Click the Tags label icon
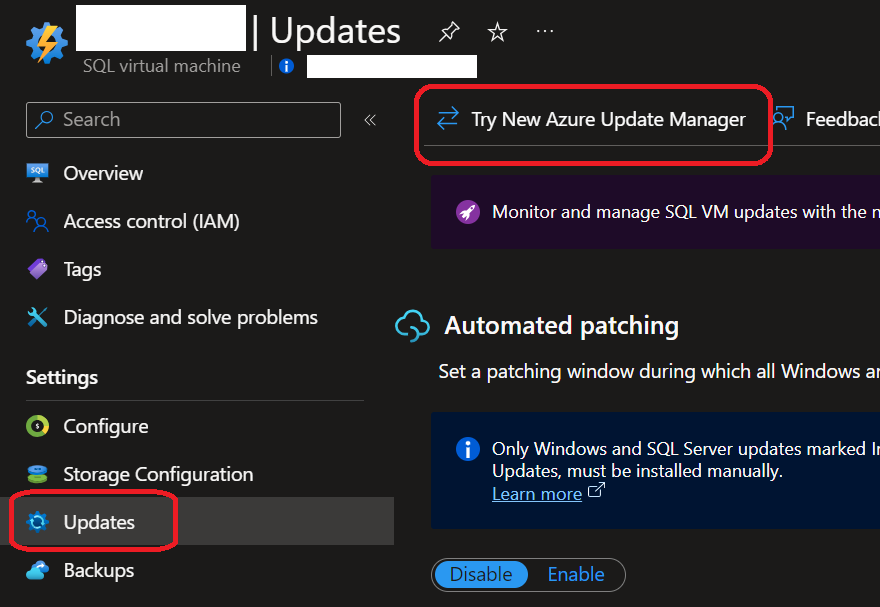 point(38,269)
